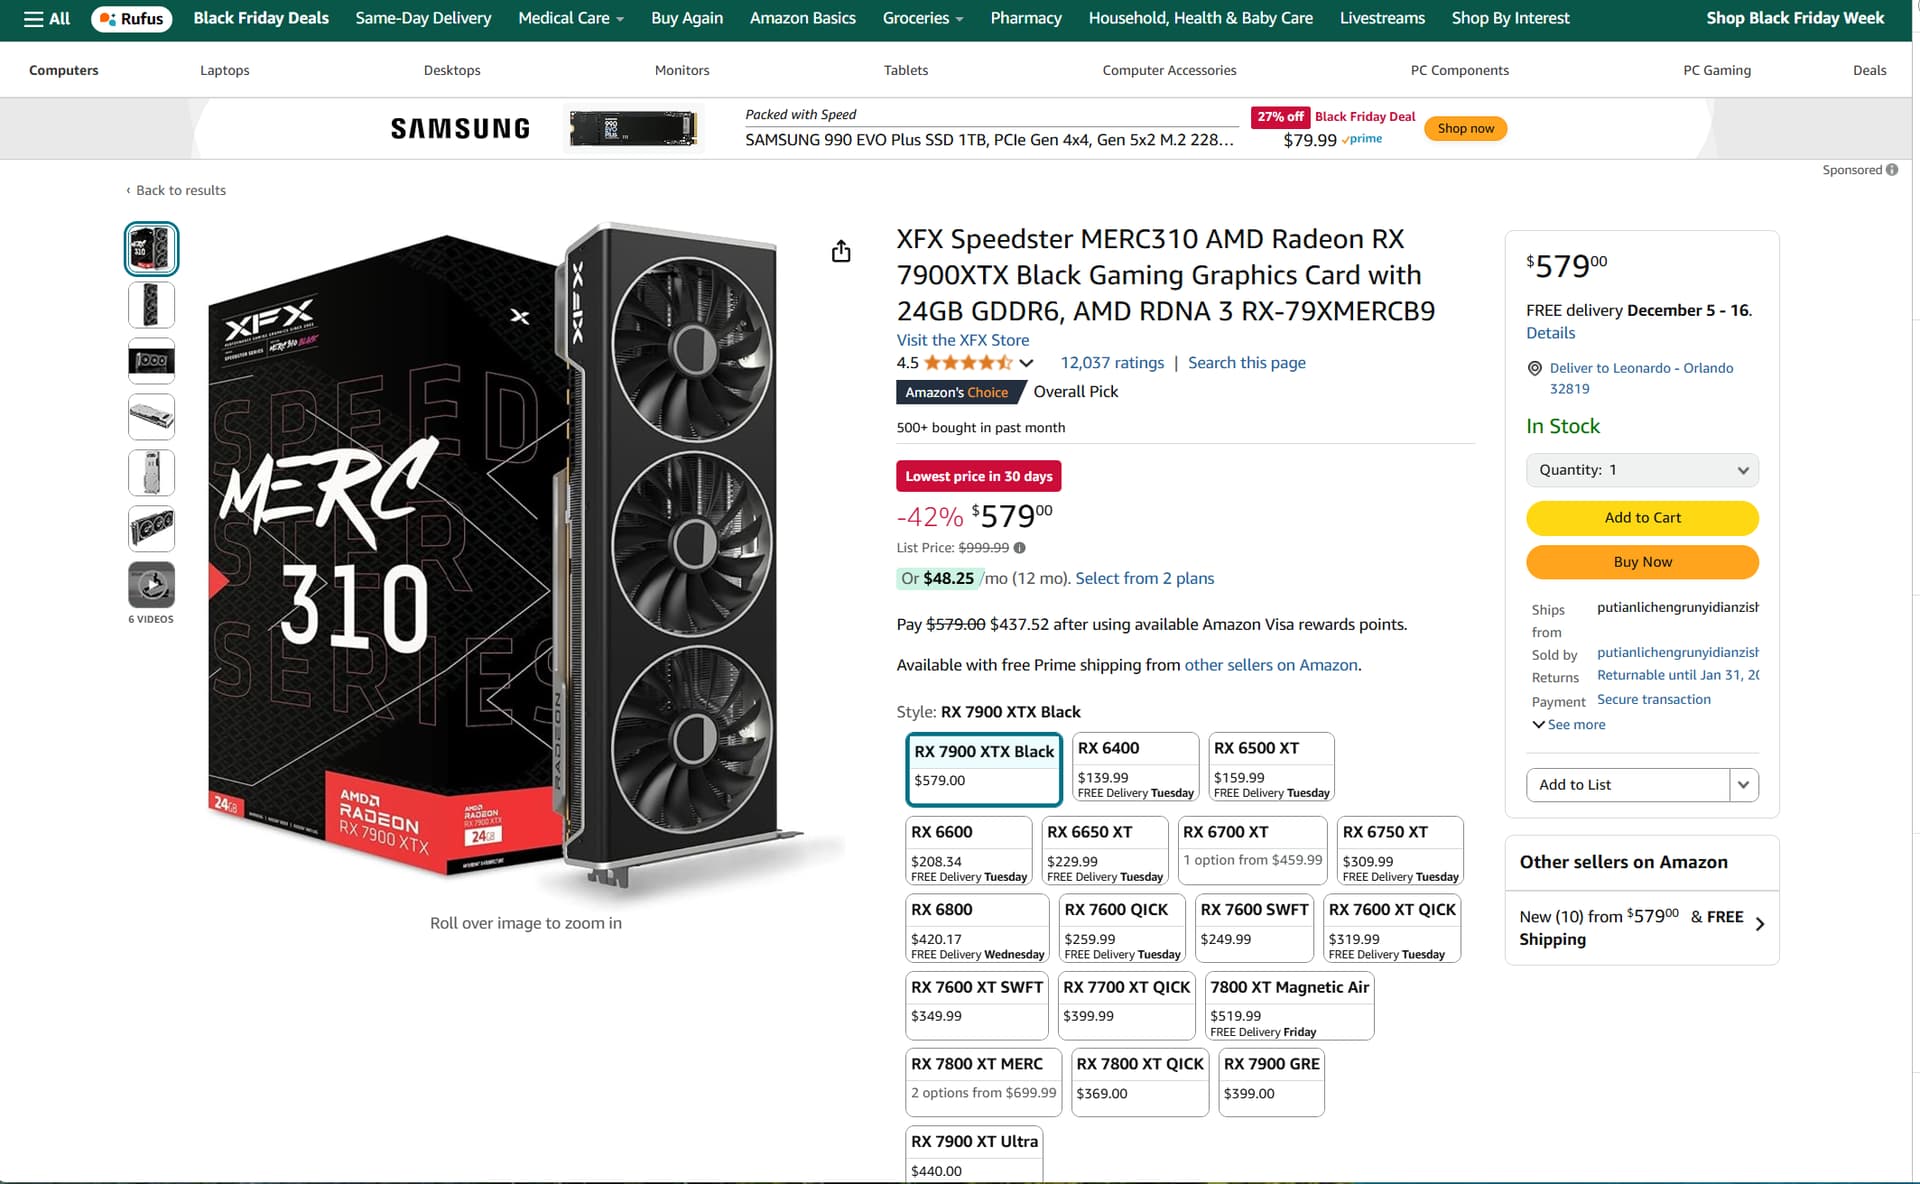Select the RX 6400 style option

1135,767
